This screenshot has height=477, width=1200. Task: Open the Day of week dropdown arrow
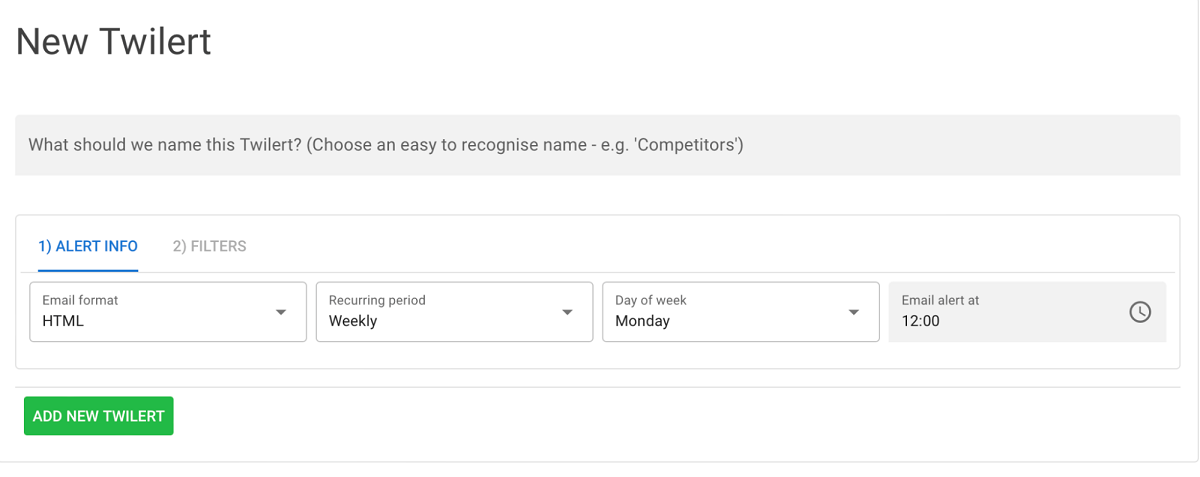pyautogui.click(x=854, y=312)
